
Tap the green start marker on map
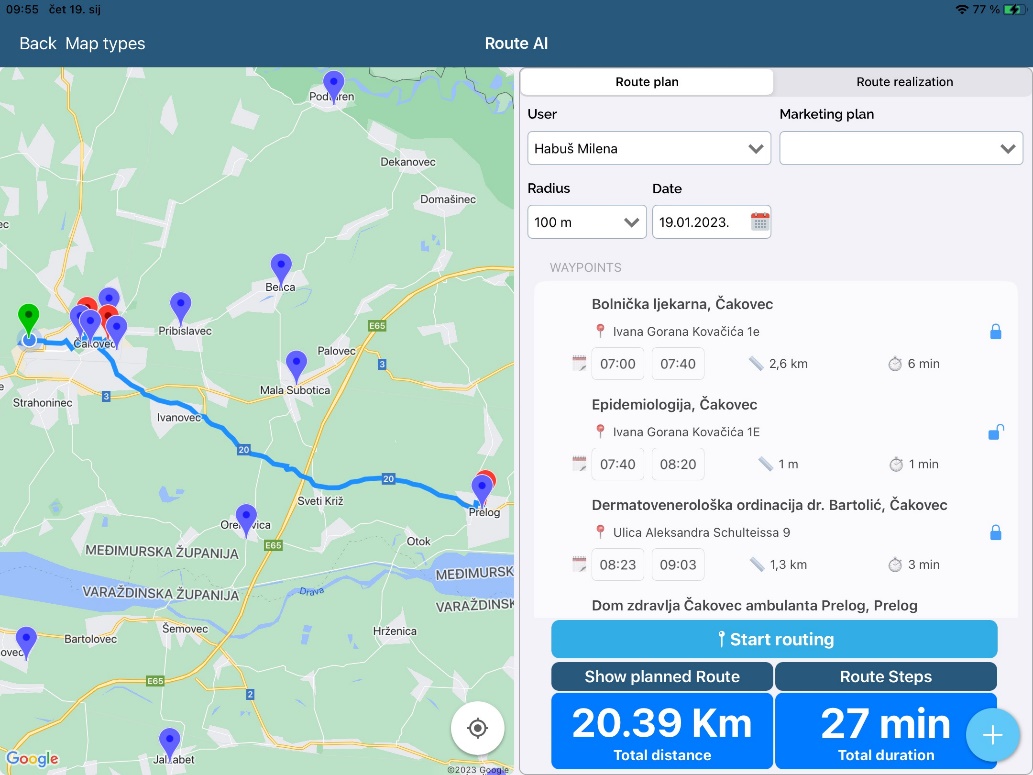28,319
